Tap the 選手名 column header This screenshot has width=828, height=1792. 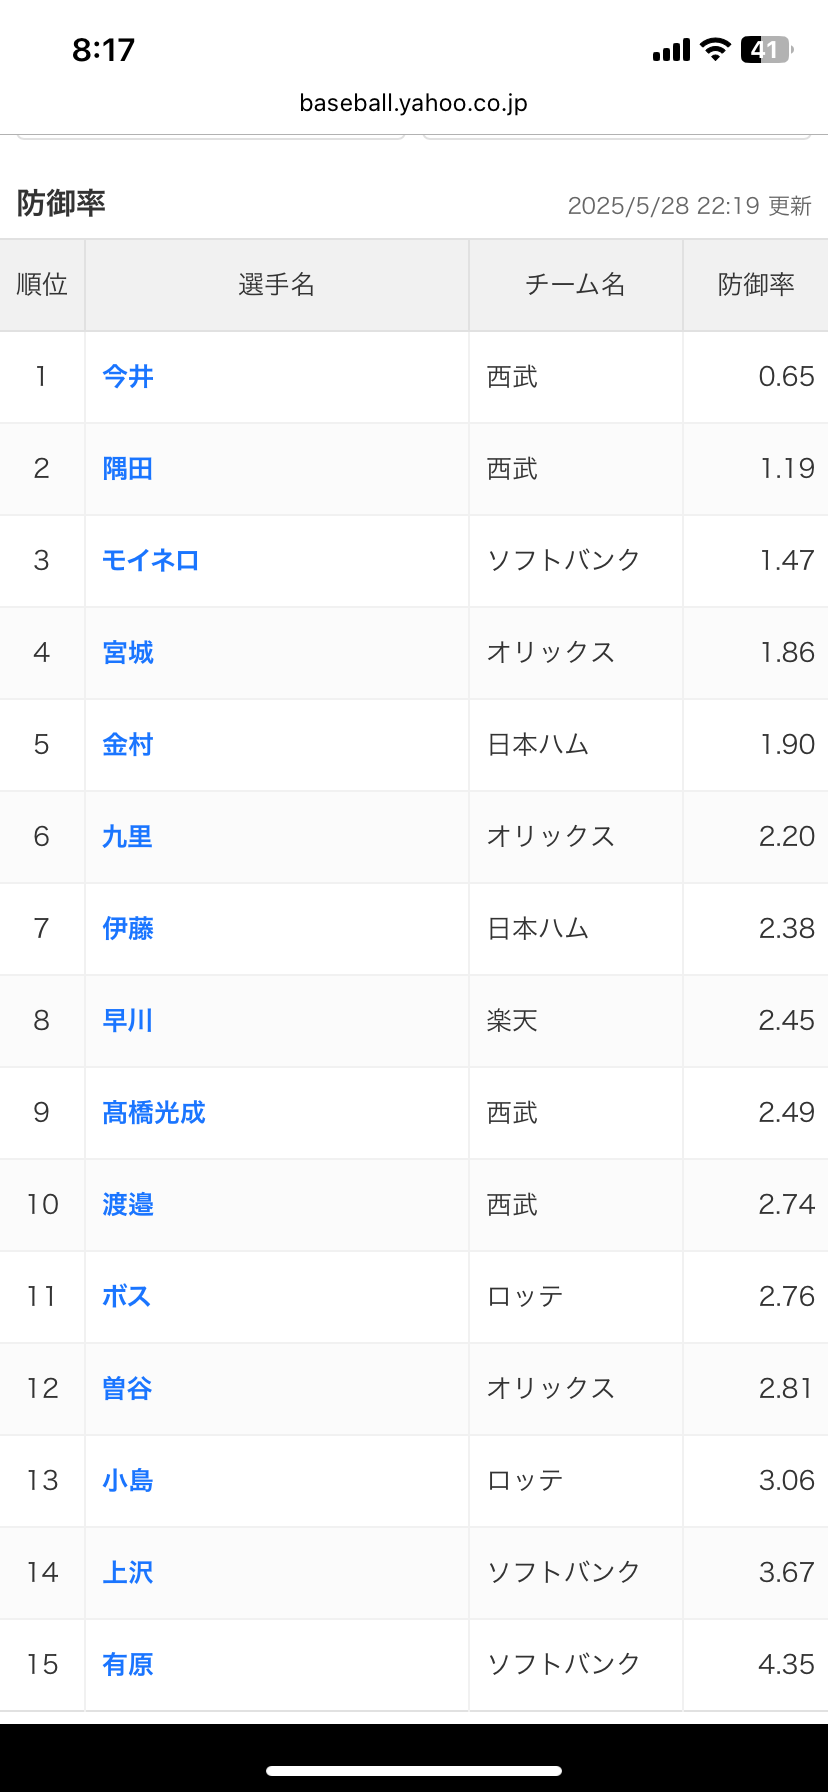pyautogui.click(x=277, y=285)
